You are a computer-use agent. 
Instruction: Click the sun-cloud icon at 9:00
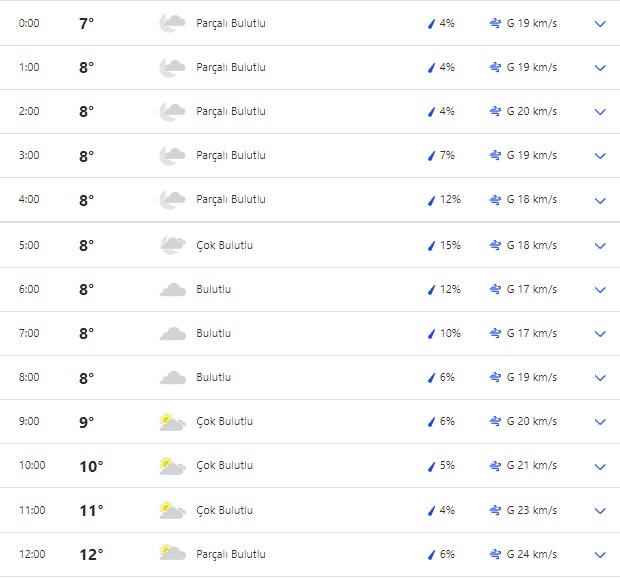(x=172, y=422)
